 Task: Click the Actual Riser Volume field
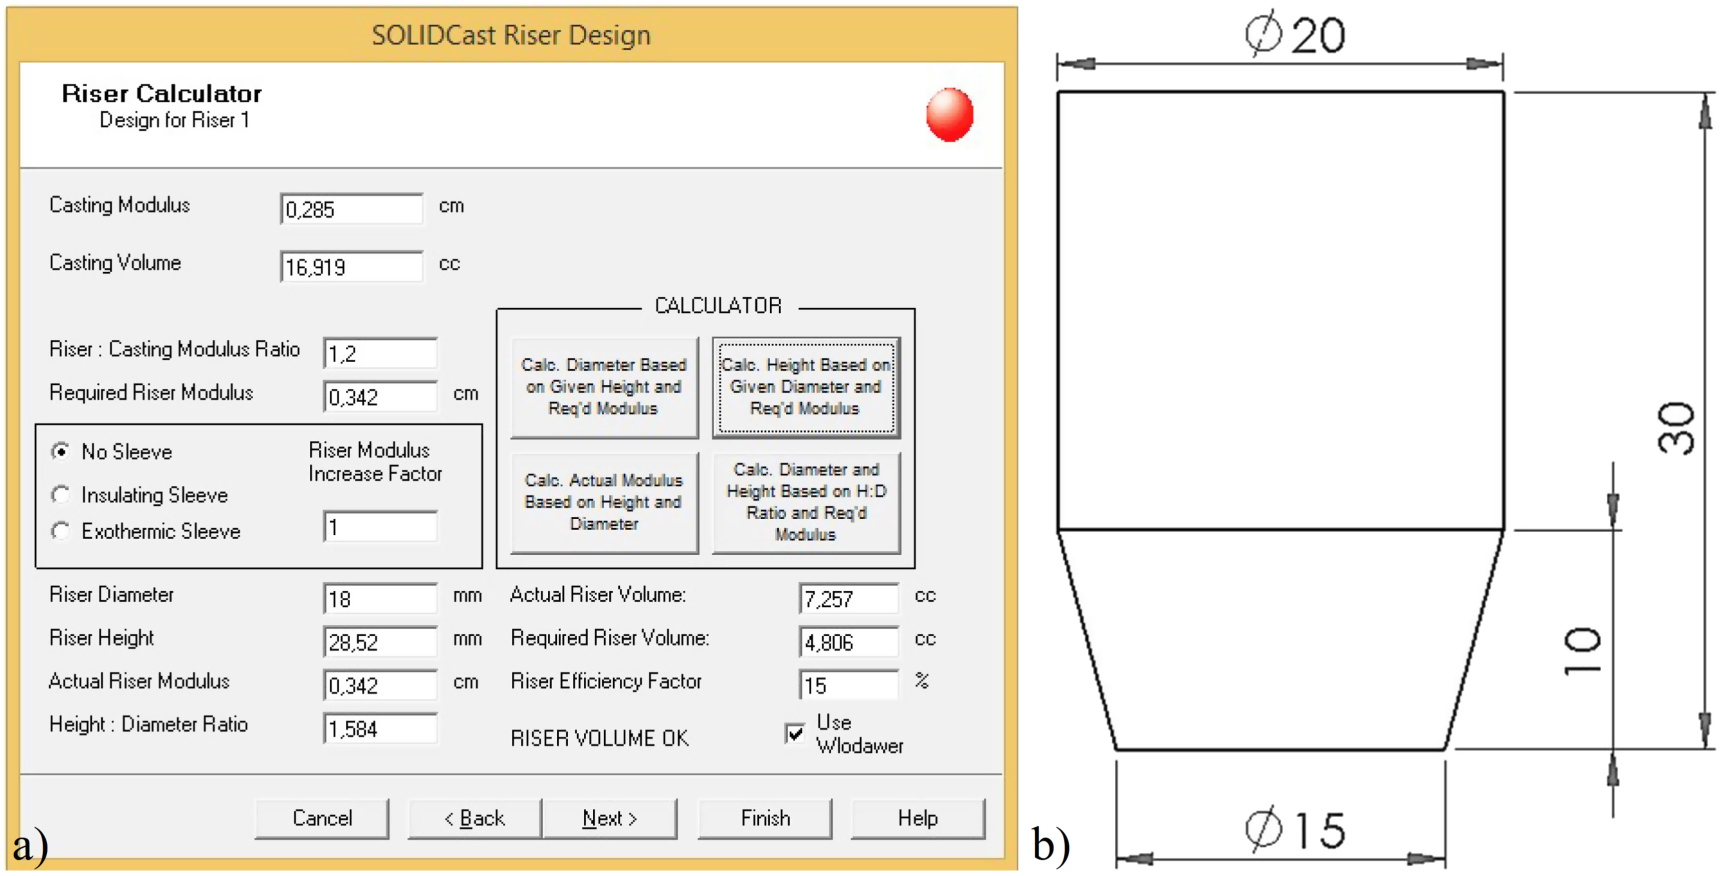point(849,598)
